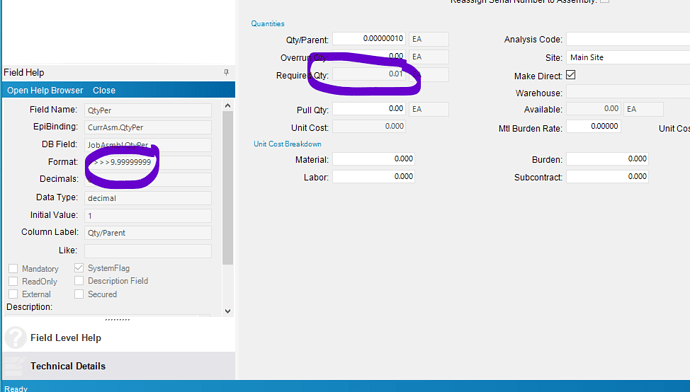
Task: Toggle the Secured checkbox
Action: (x=79, y=294)
